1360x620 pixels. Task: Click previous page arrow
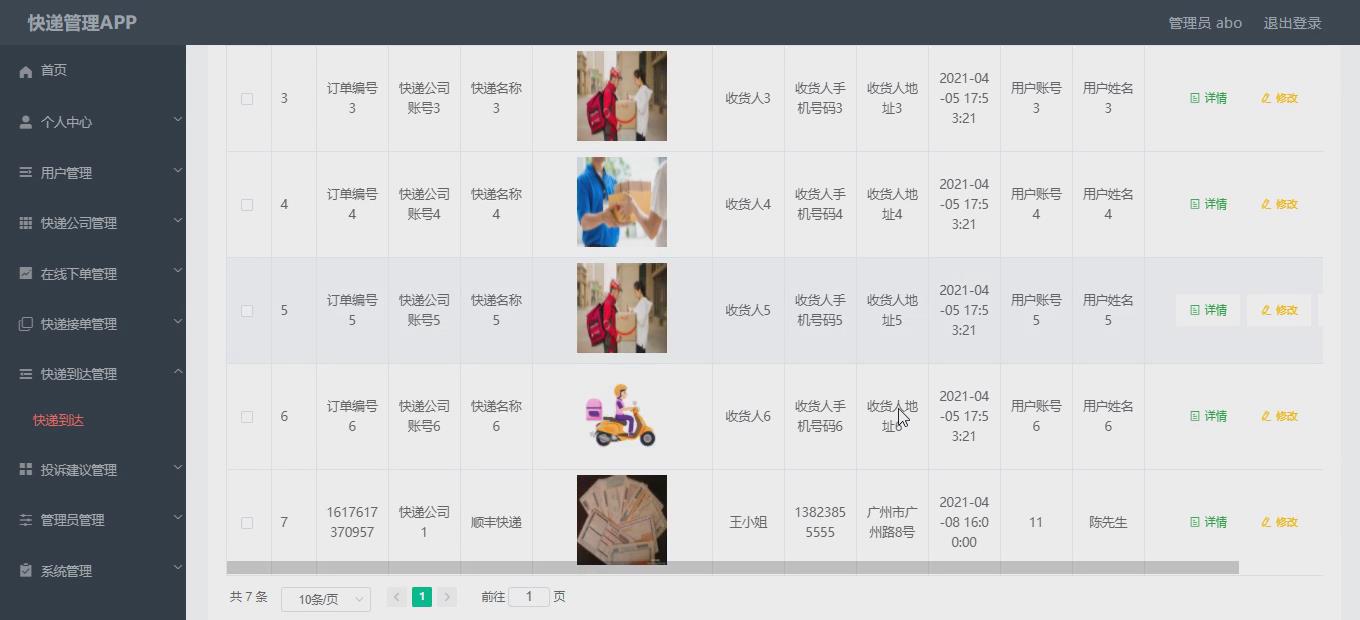coord(397,597)
